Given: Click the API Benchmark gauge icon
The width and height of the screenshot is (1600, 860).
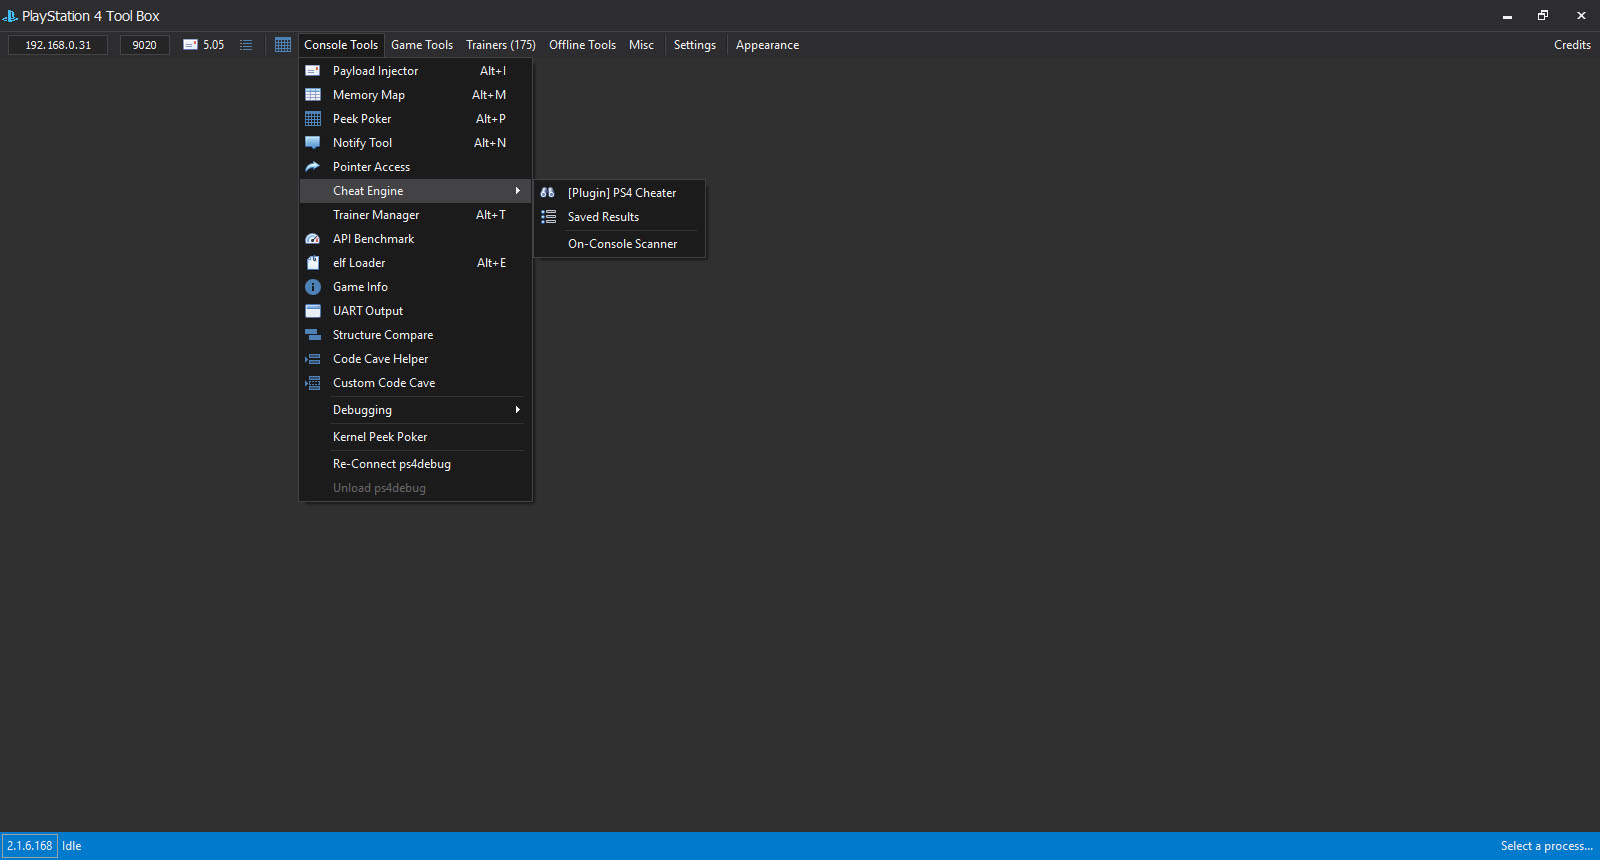Looking at the screenshot, I should click(x=313, y=239).
